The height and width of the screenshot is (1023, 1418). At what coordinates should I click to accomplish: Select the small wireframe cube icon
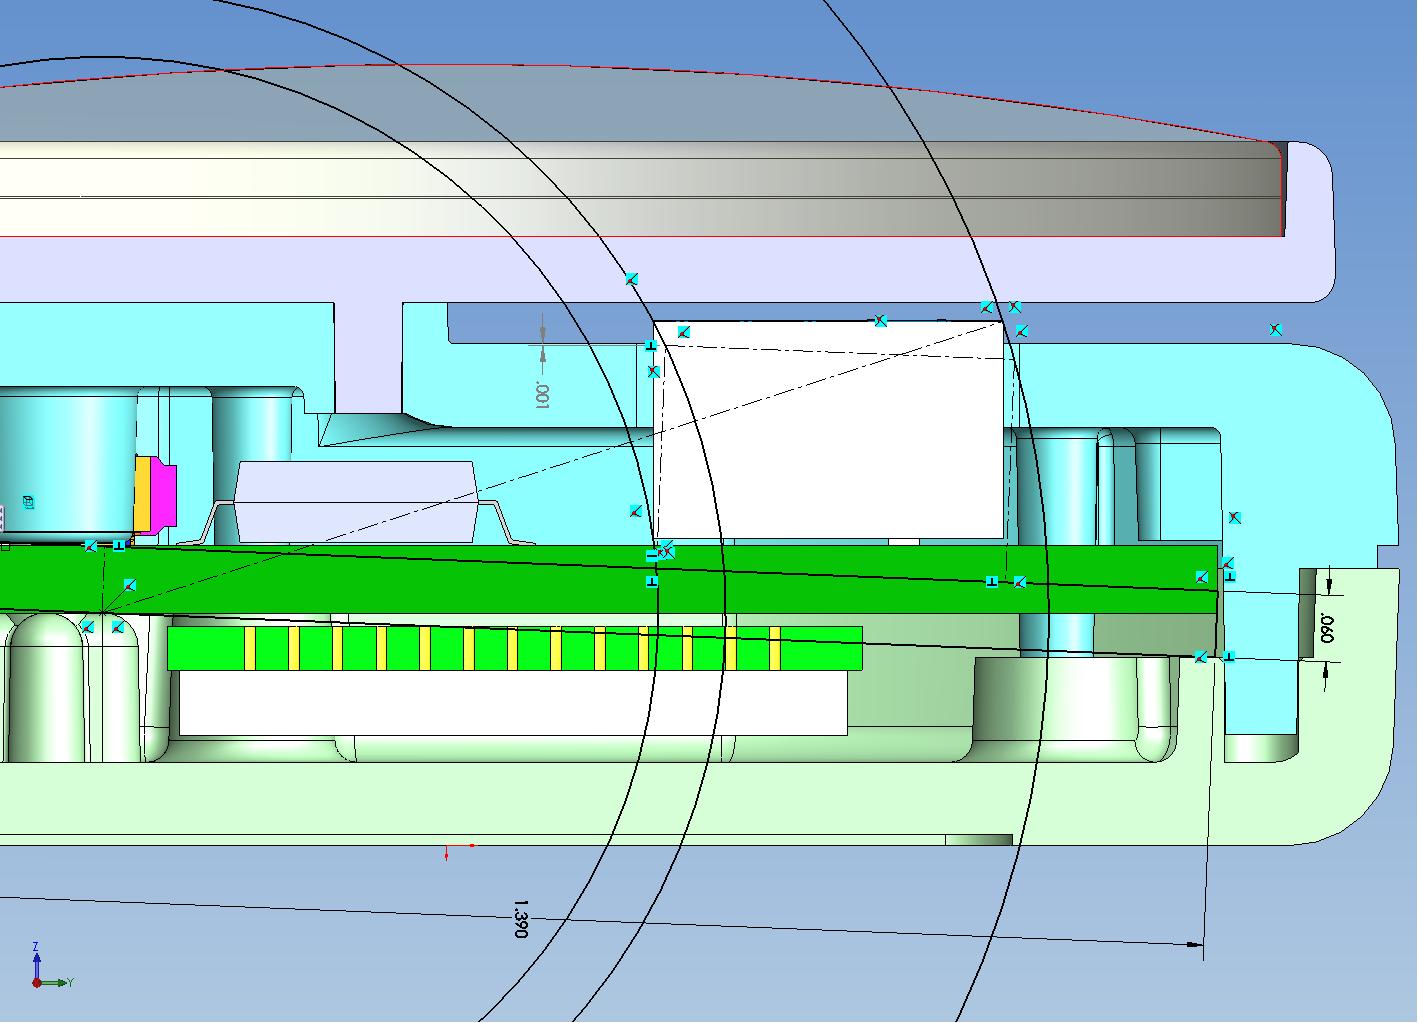click(28, 503)
